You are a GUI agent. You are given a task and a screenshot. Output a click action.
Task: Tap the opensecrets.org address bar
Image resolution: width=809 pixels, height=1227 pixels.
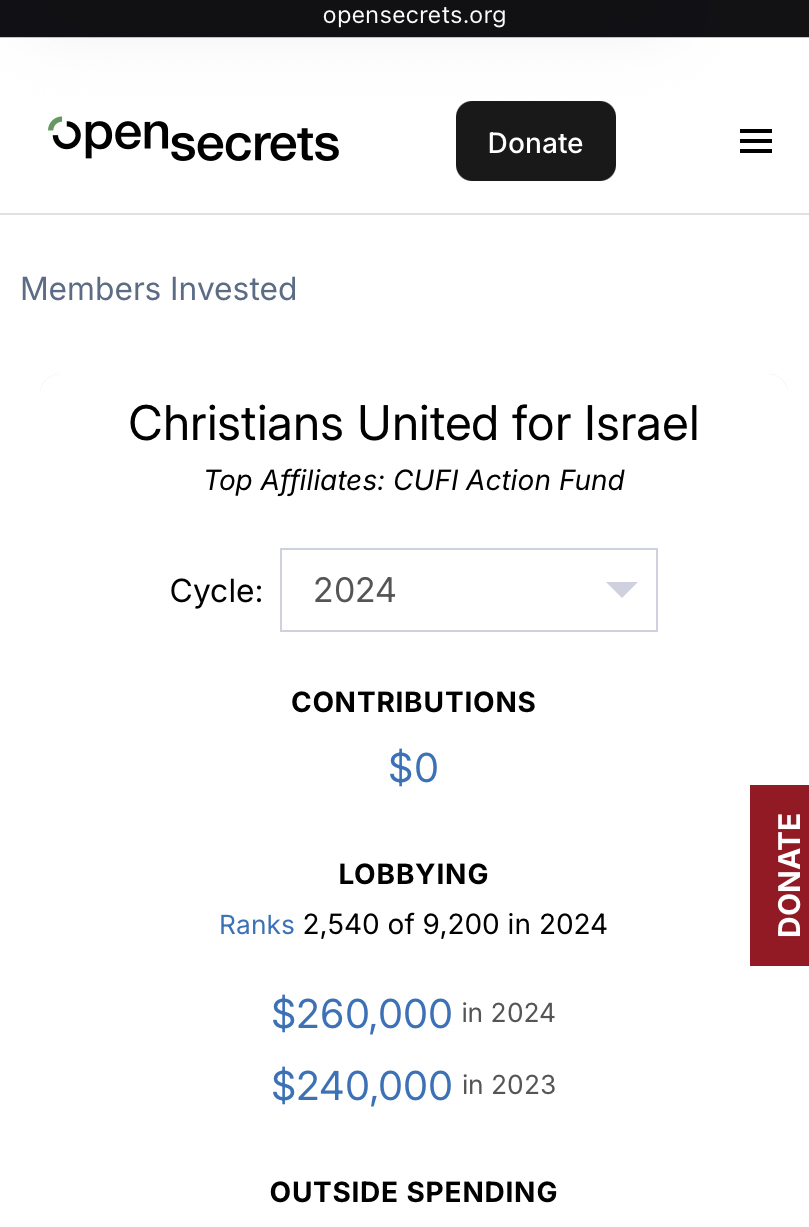pyautogui.click(x=414, y=16)
